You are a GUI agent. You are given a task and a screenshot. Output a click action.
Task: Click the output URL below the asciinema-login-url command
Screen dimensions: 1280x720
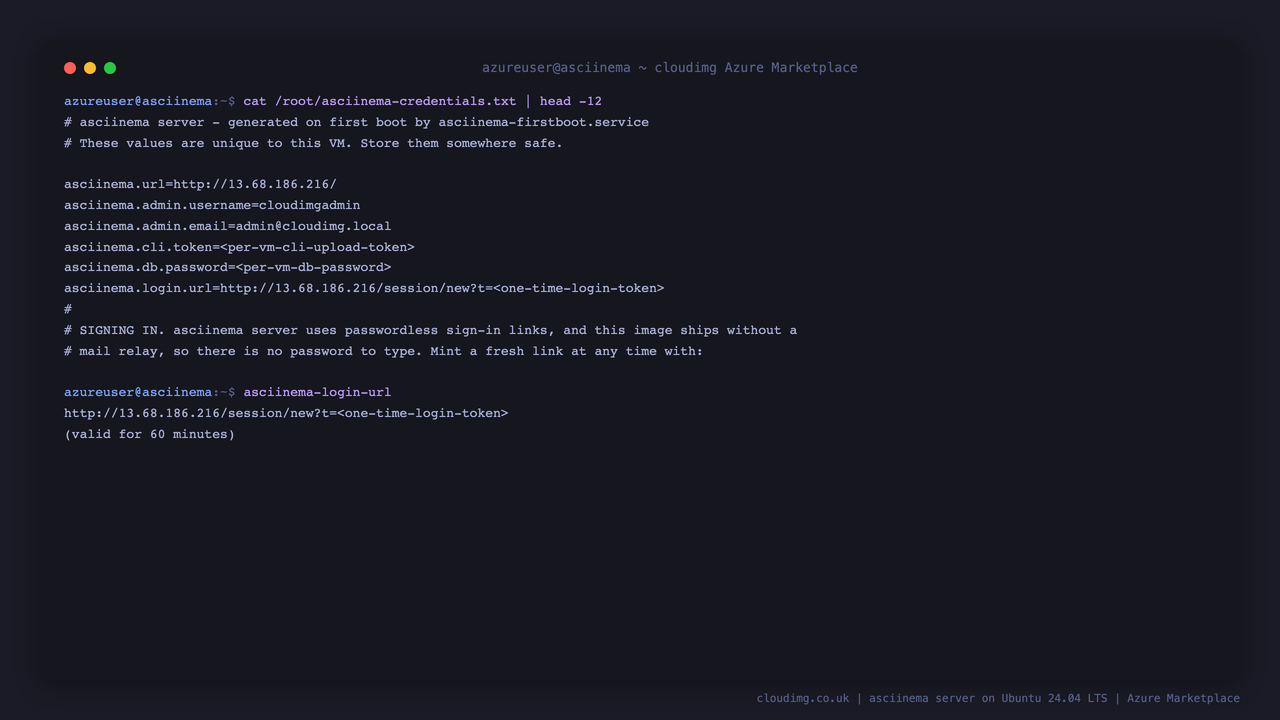tap(286, 413)
